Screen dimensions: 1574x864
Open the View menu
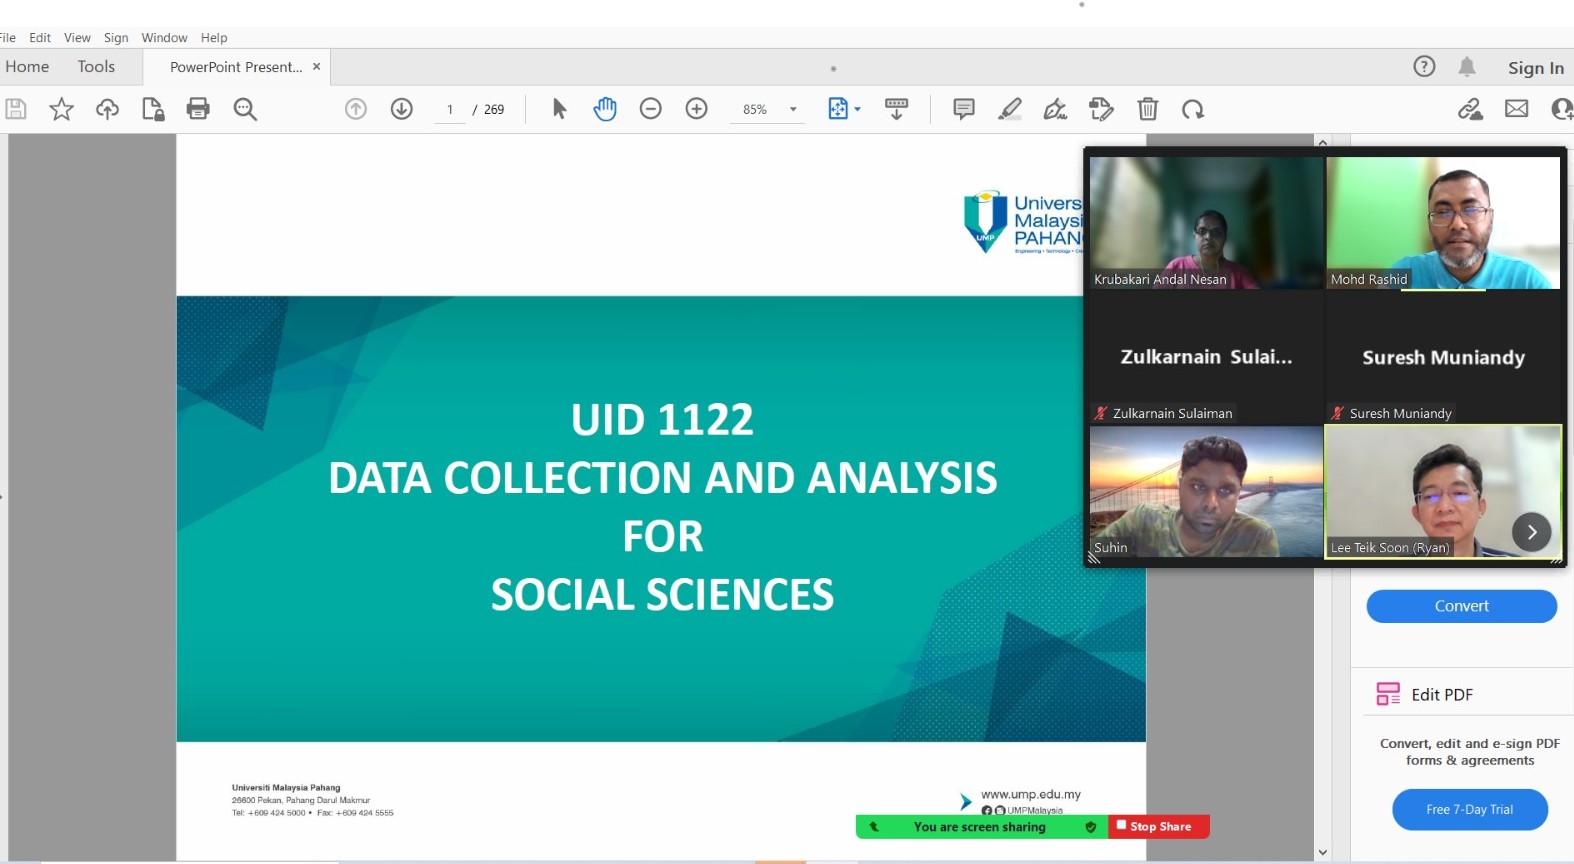click(77, 38)
